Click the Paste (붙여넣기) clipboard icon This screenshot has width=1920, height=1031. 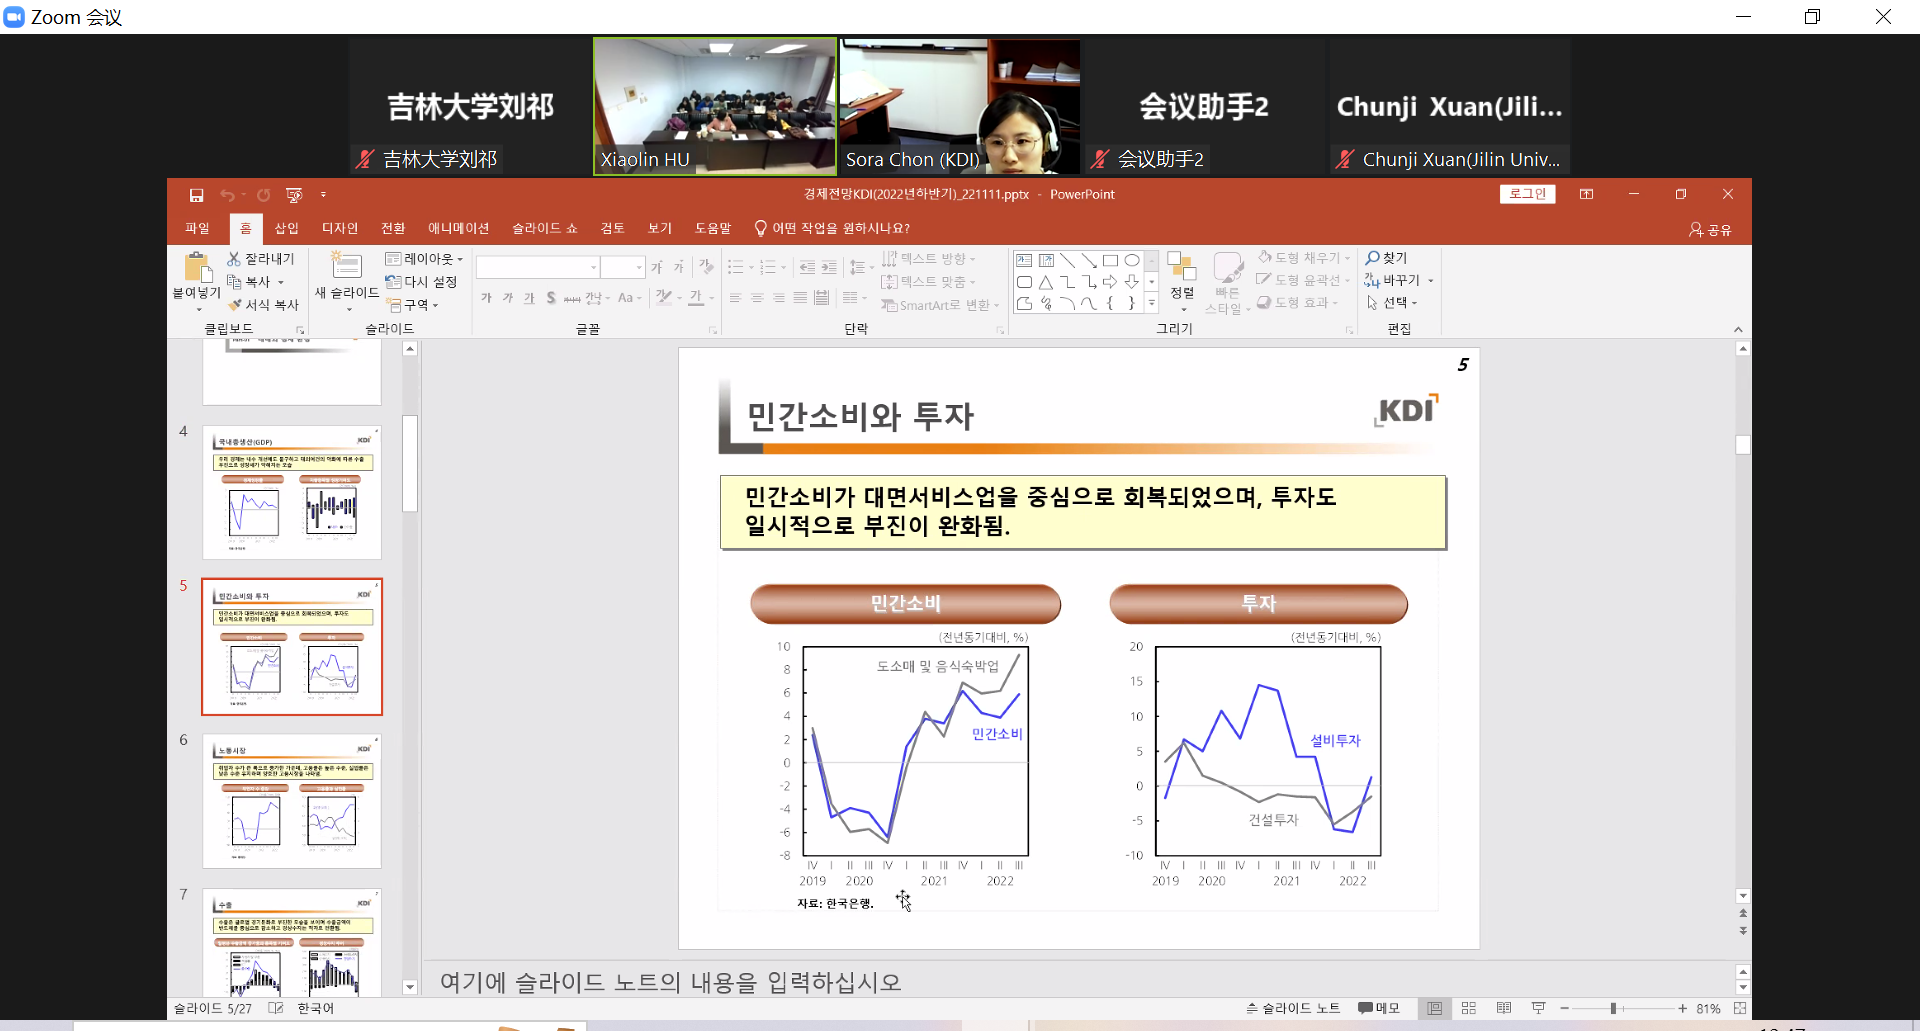click(197, 269)
